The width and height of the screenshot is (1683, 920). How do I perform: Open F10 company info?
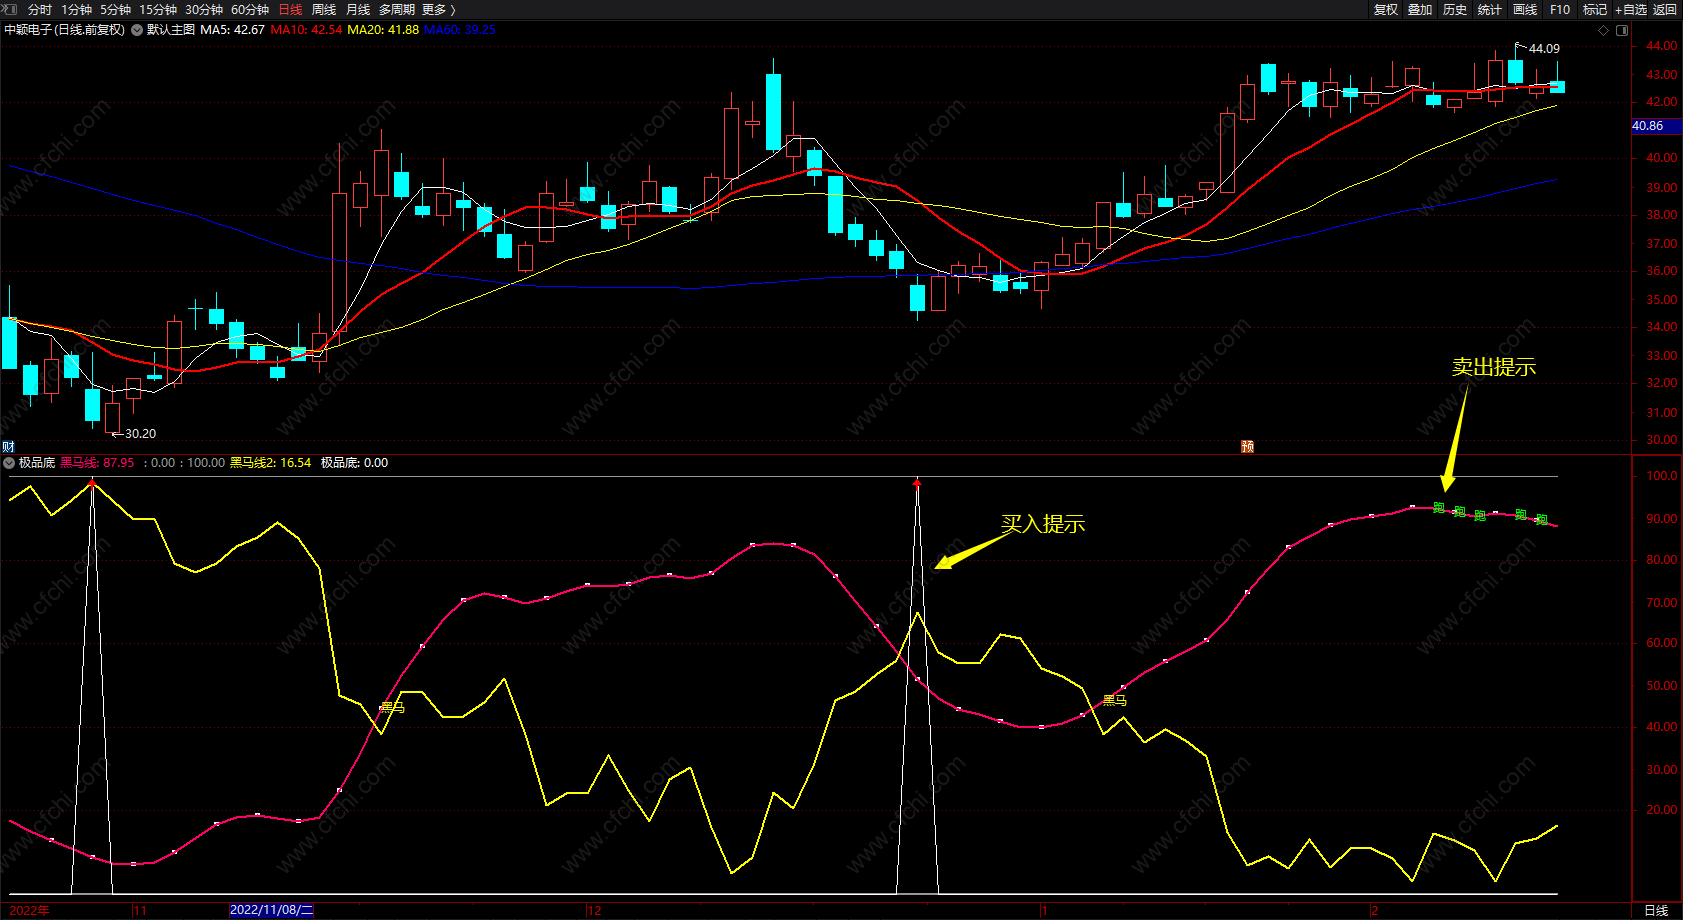1560,9
